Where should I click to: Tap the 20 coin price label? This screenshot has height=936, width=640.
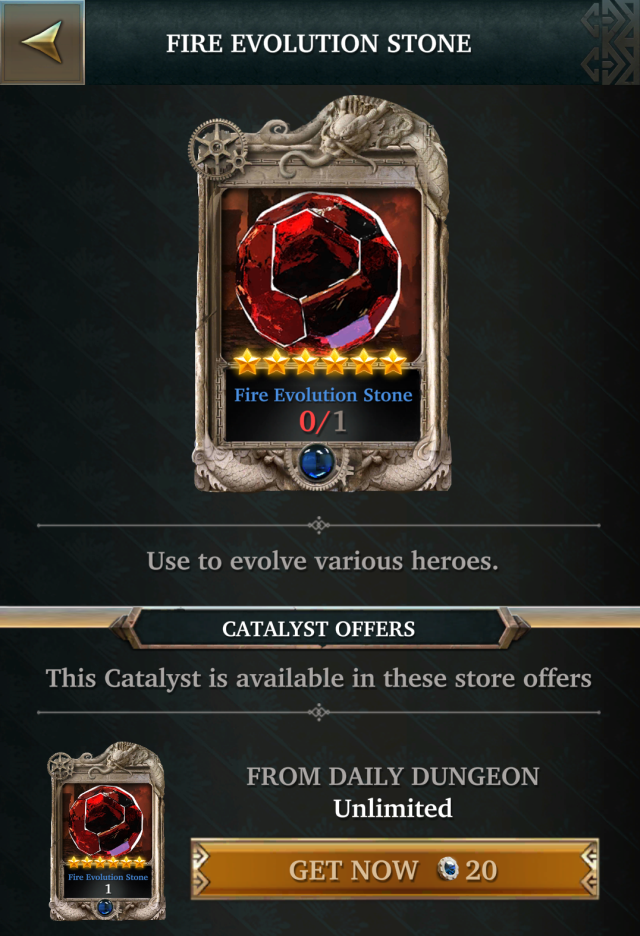[481, 870]
